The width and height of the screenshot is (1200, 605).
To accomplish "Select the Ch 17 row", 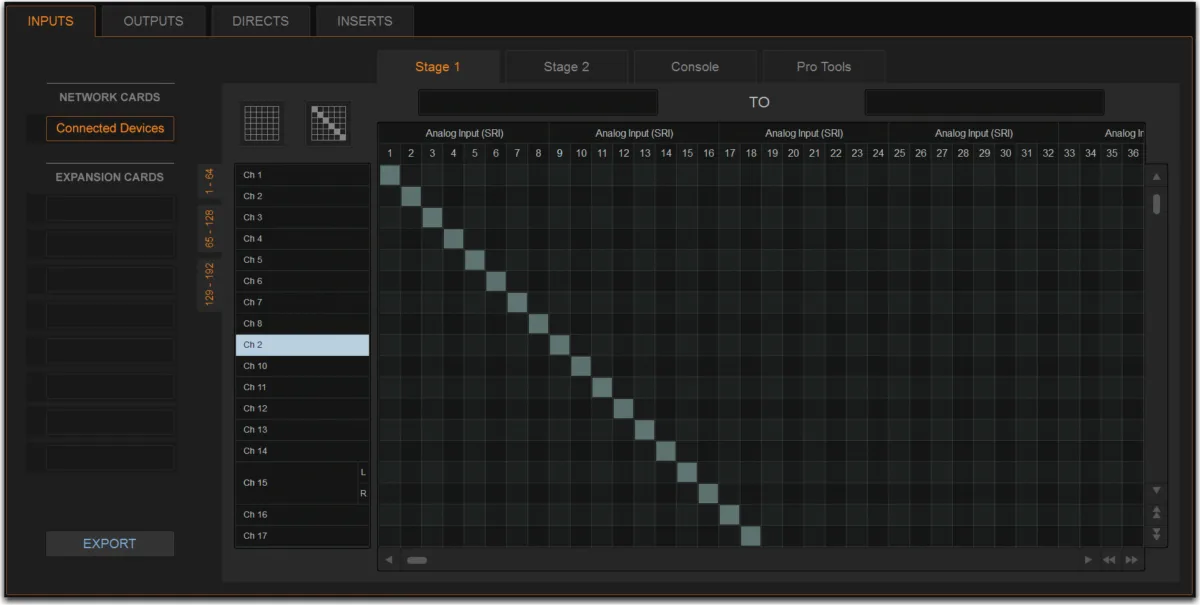I will coord(302,536).
